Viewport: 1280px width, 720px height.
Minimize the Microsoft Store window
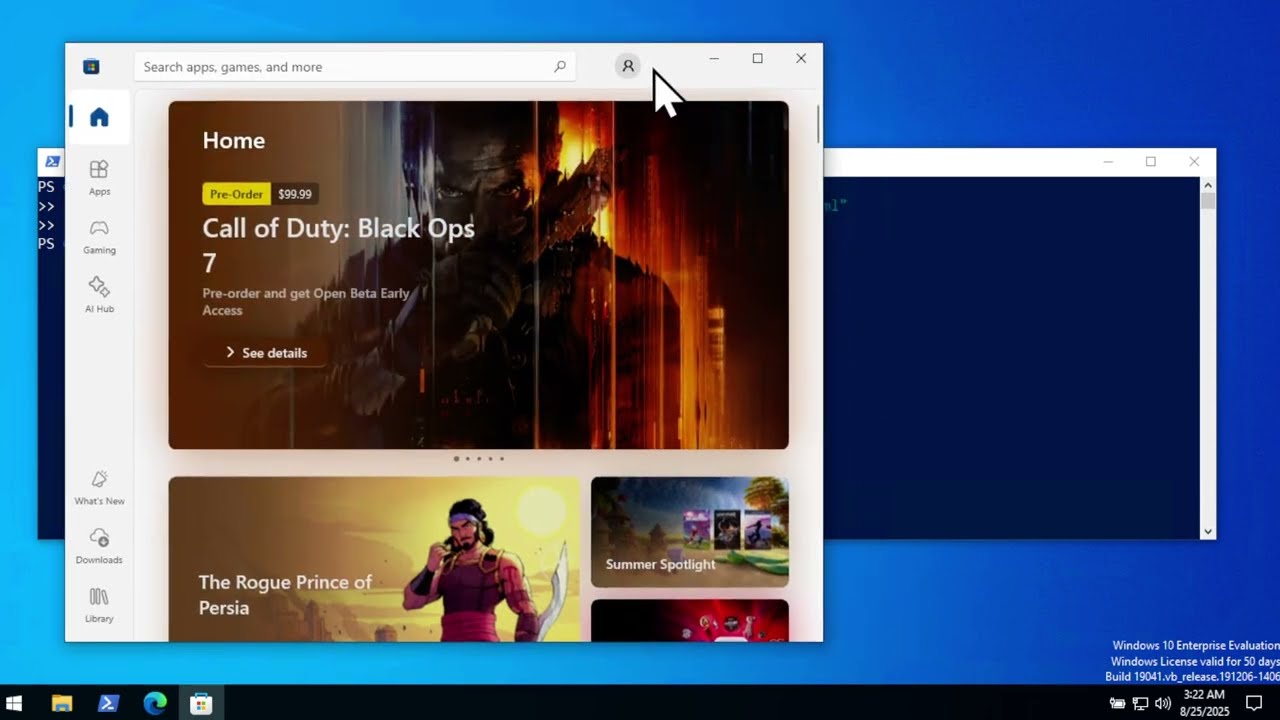(714, 58)
